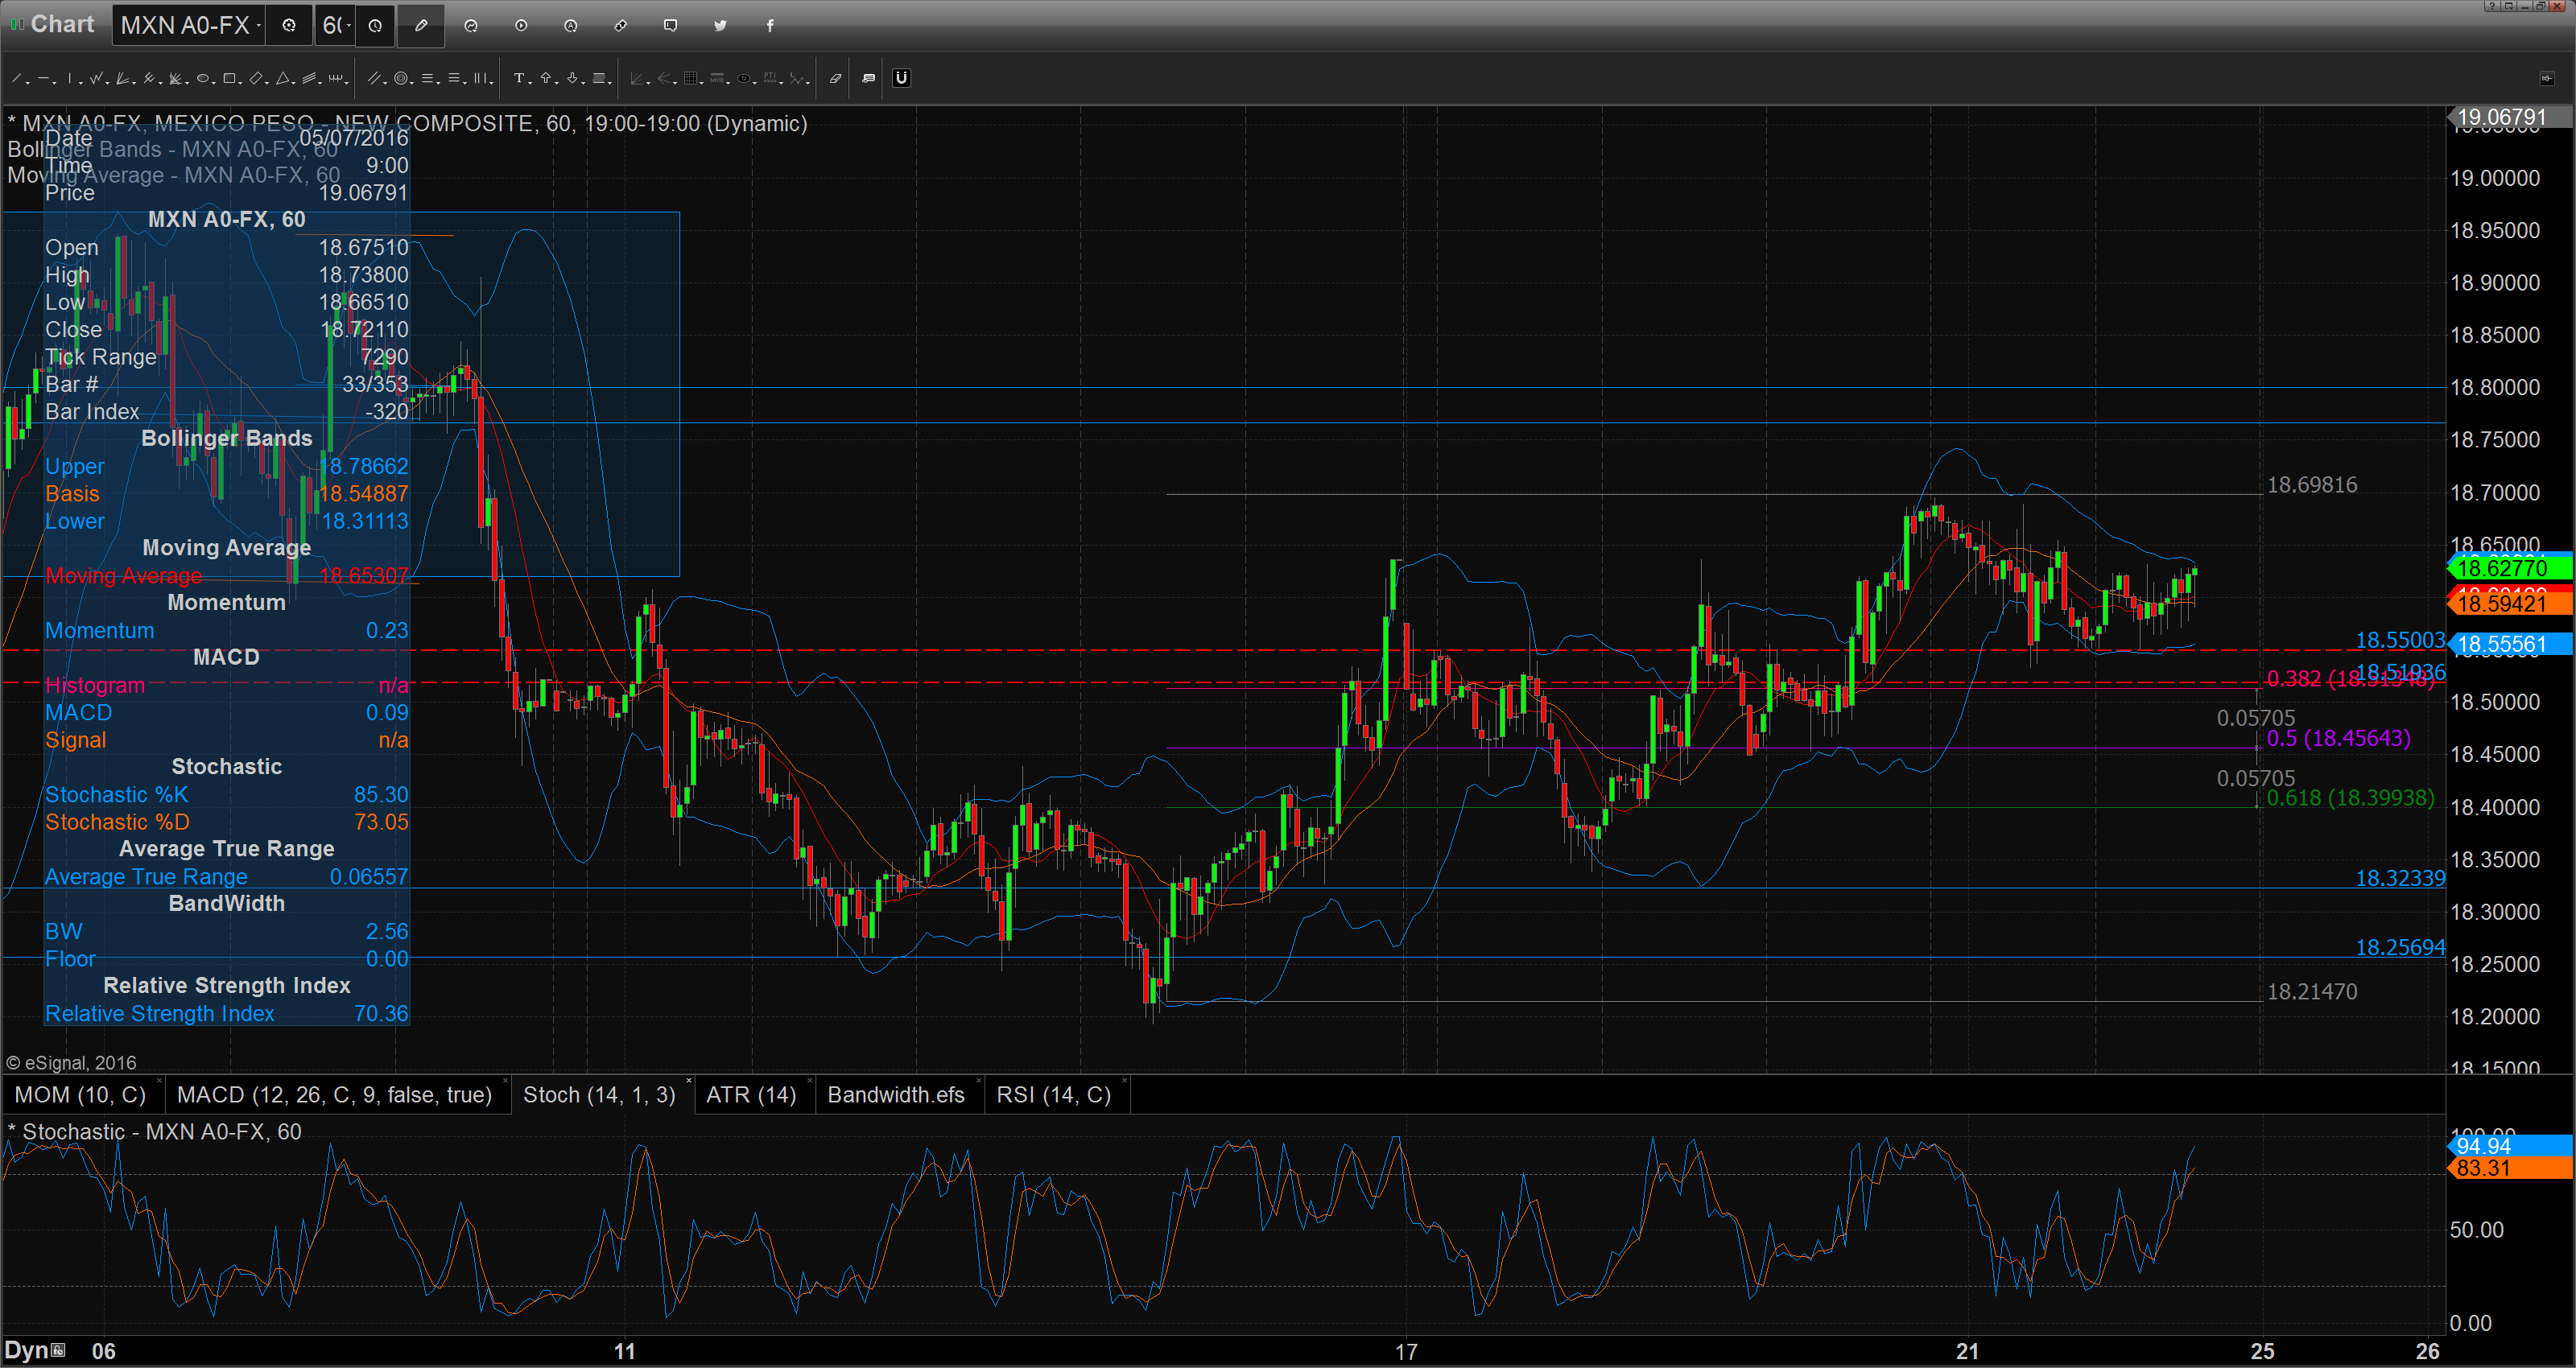2576x1368 pixels.
Task: Click the eraser tool icon
Action: point(836,78)
